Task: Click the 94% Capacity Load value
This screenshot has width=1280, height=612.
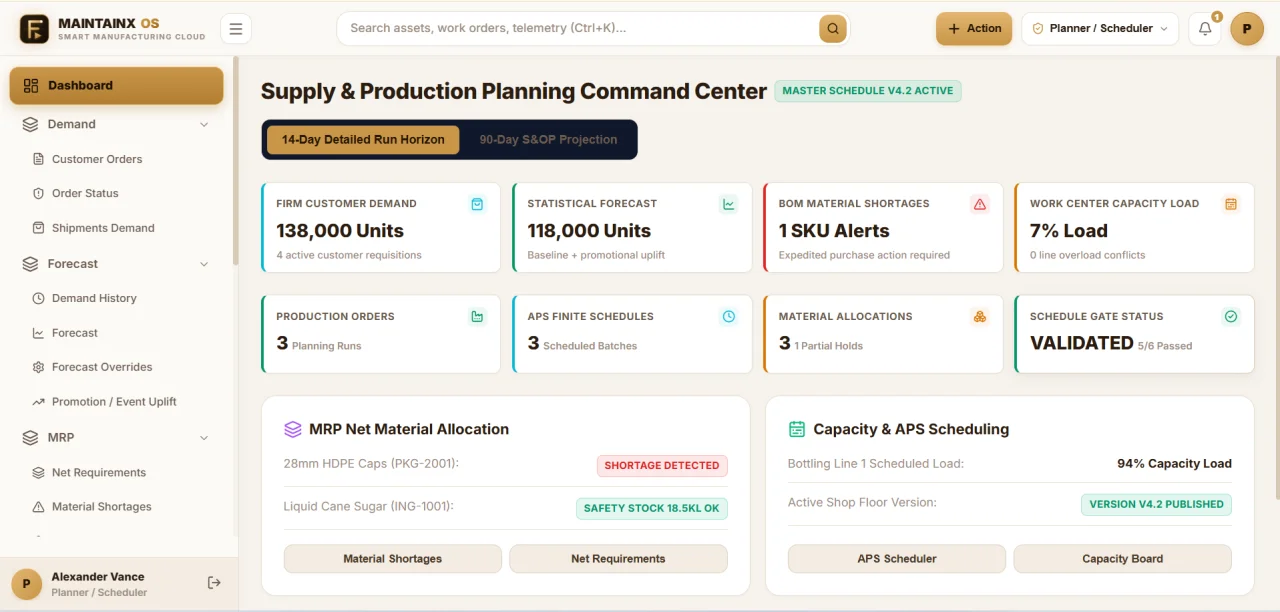Action: [1174, 464]
